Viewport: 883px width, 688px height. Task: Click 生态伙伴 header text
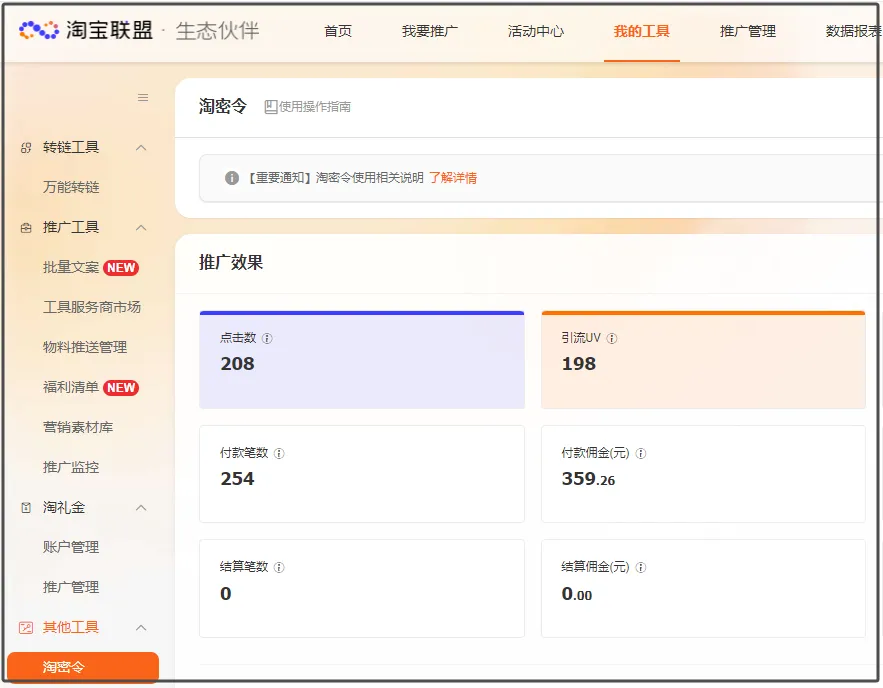(x=217, y=30)
